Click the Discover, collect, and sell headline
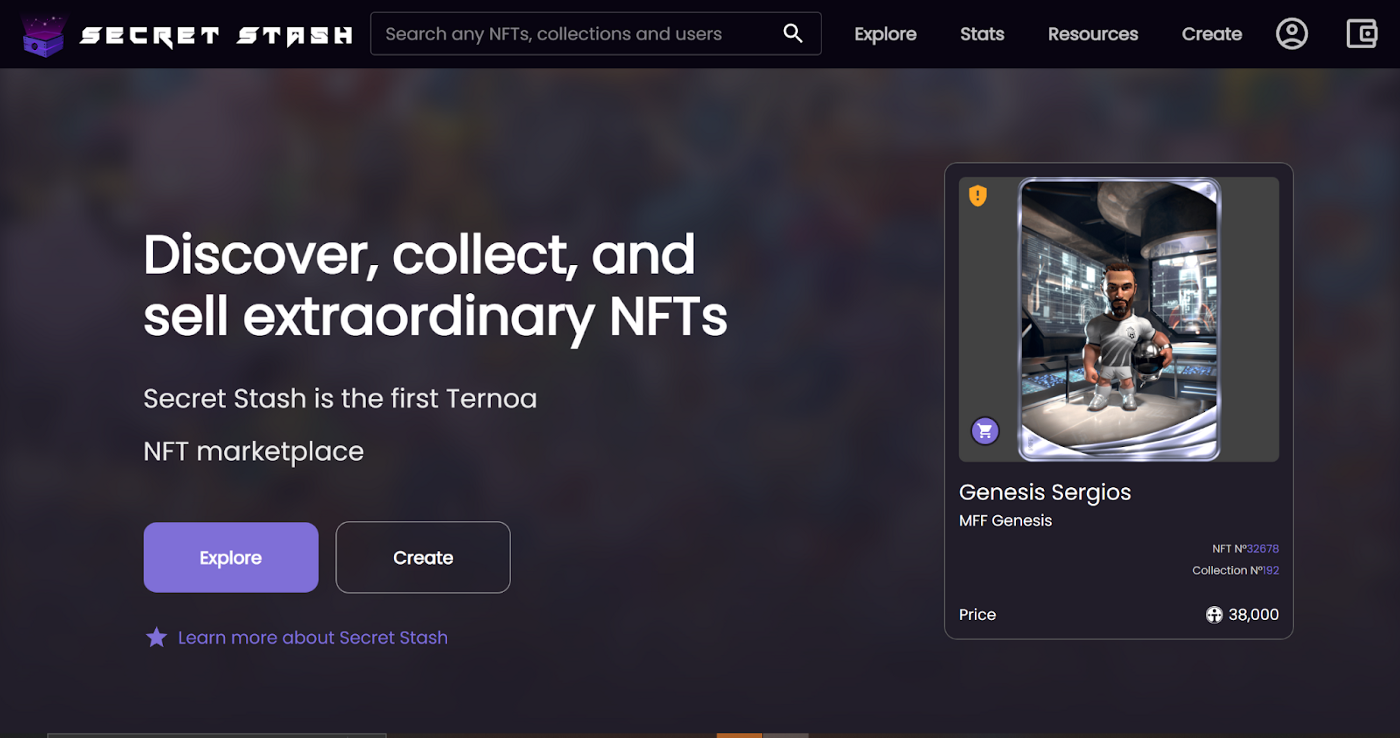 [x=435, y=285]
